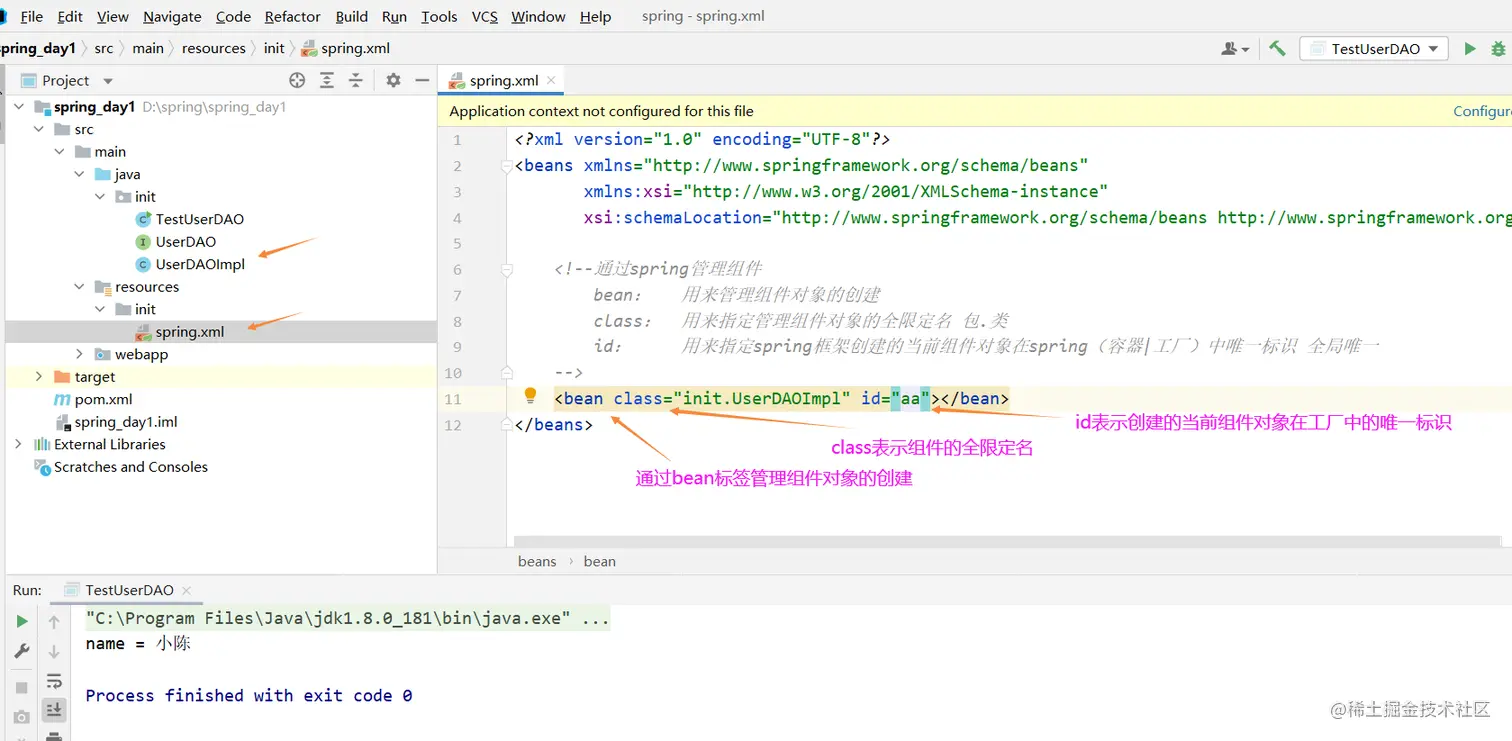Open the Project panel gear settings
The image size is (1512, 741).
pyautogui.click(x=393, y=80)
